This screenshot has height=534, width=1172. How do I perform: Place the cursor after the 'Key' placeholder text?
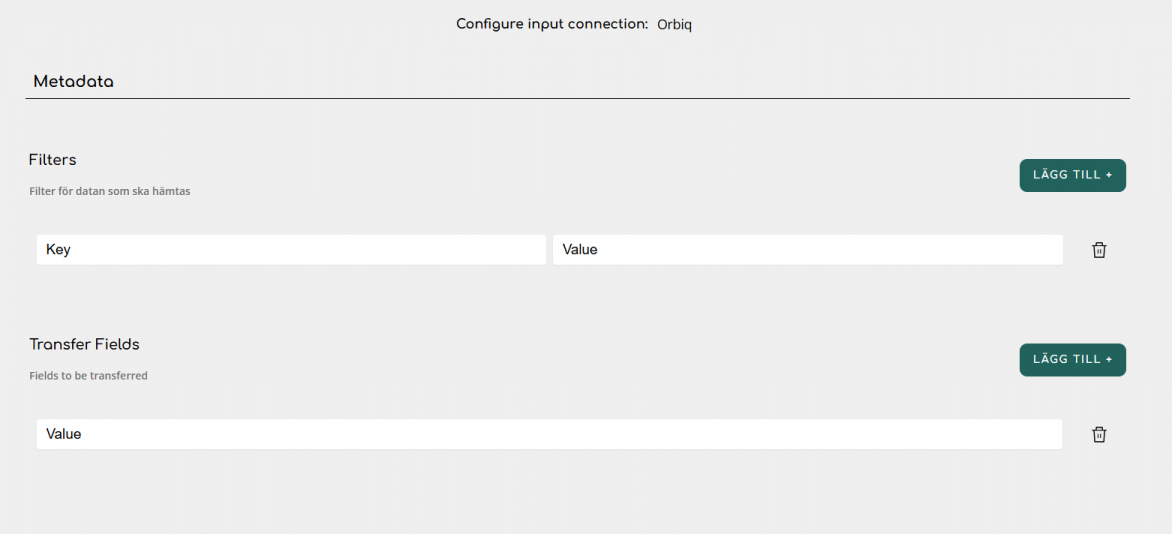click(73, 250)
